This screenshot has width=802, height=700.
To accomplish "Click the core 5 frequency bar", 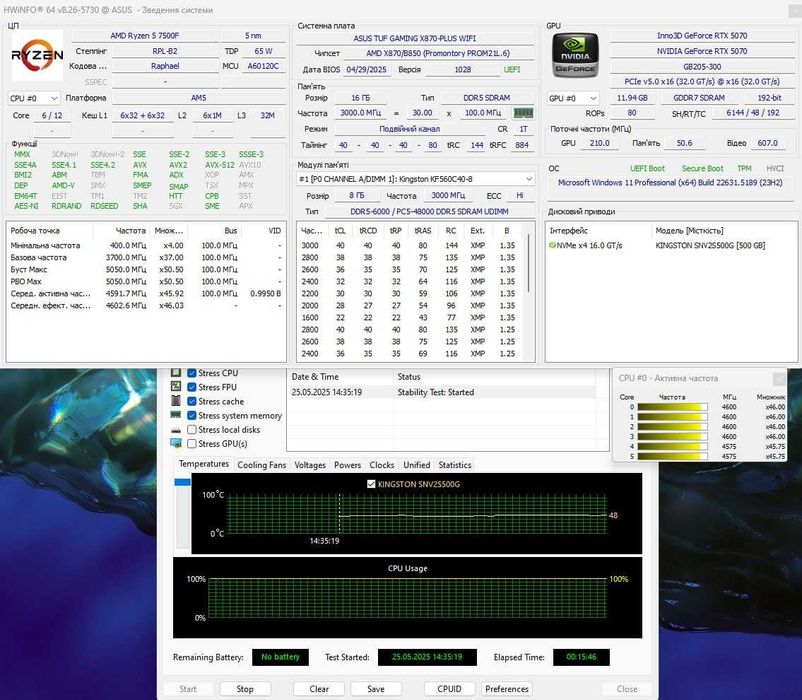I will coord(672,456).
